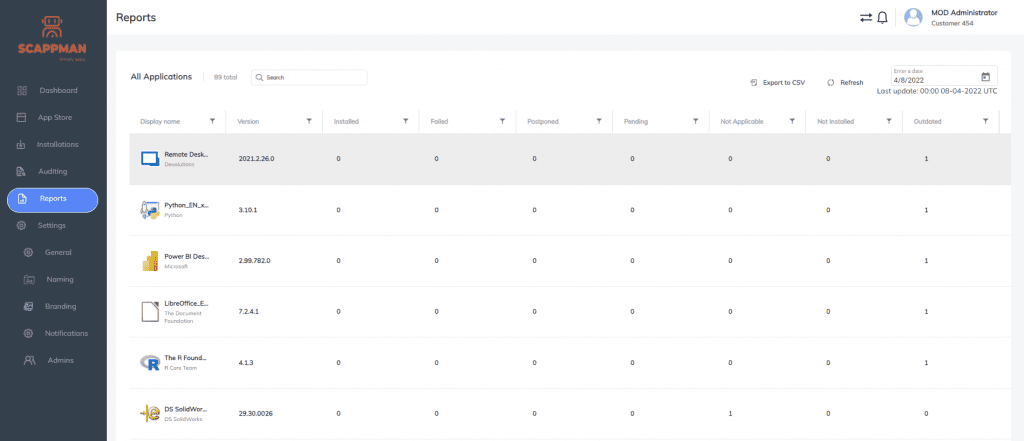Open the Admins page
The width and height of the screenshot is (1024, 441).
point(61,360)
